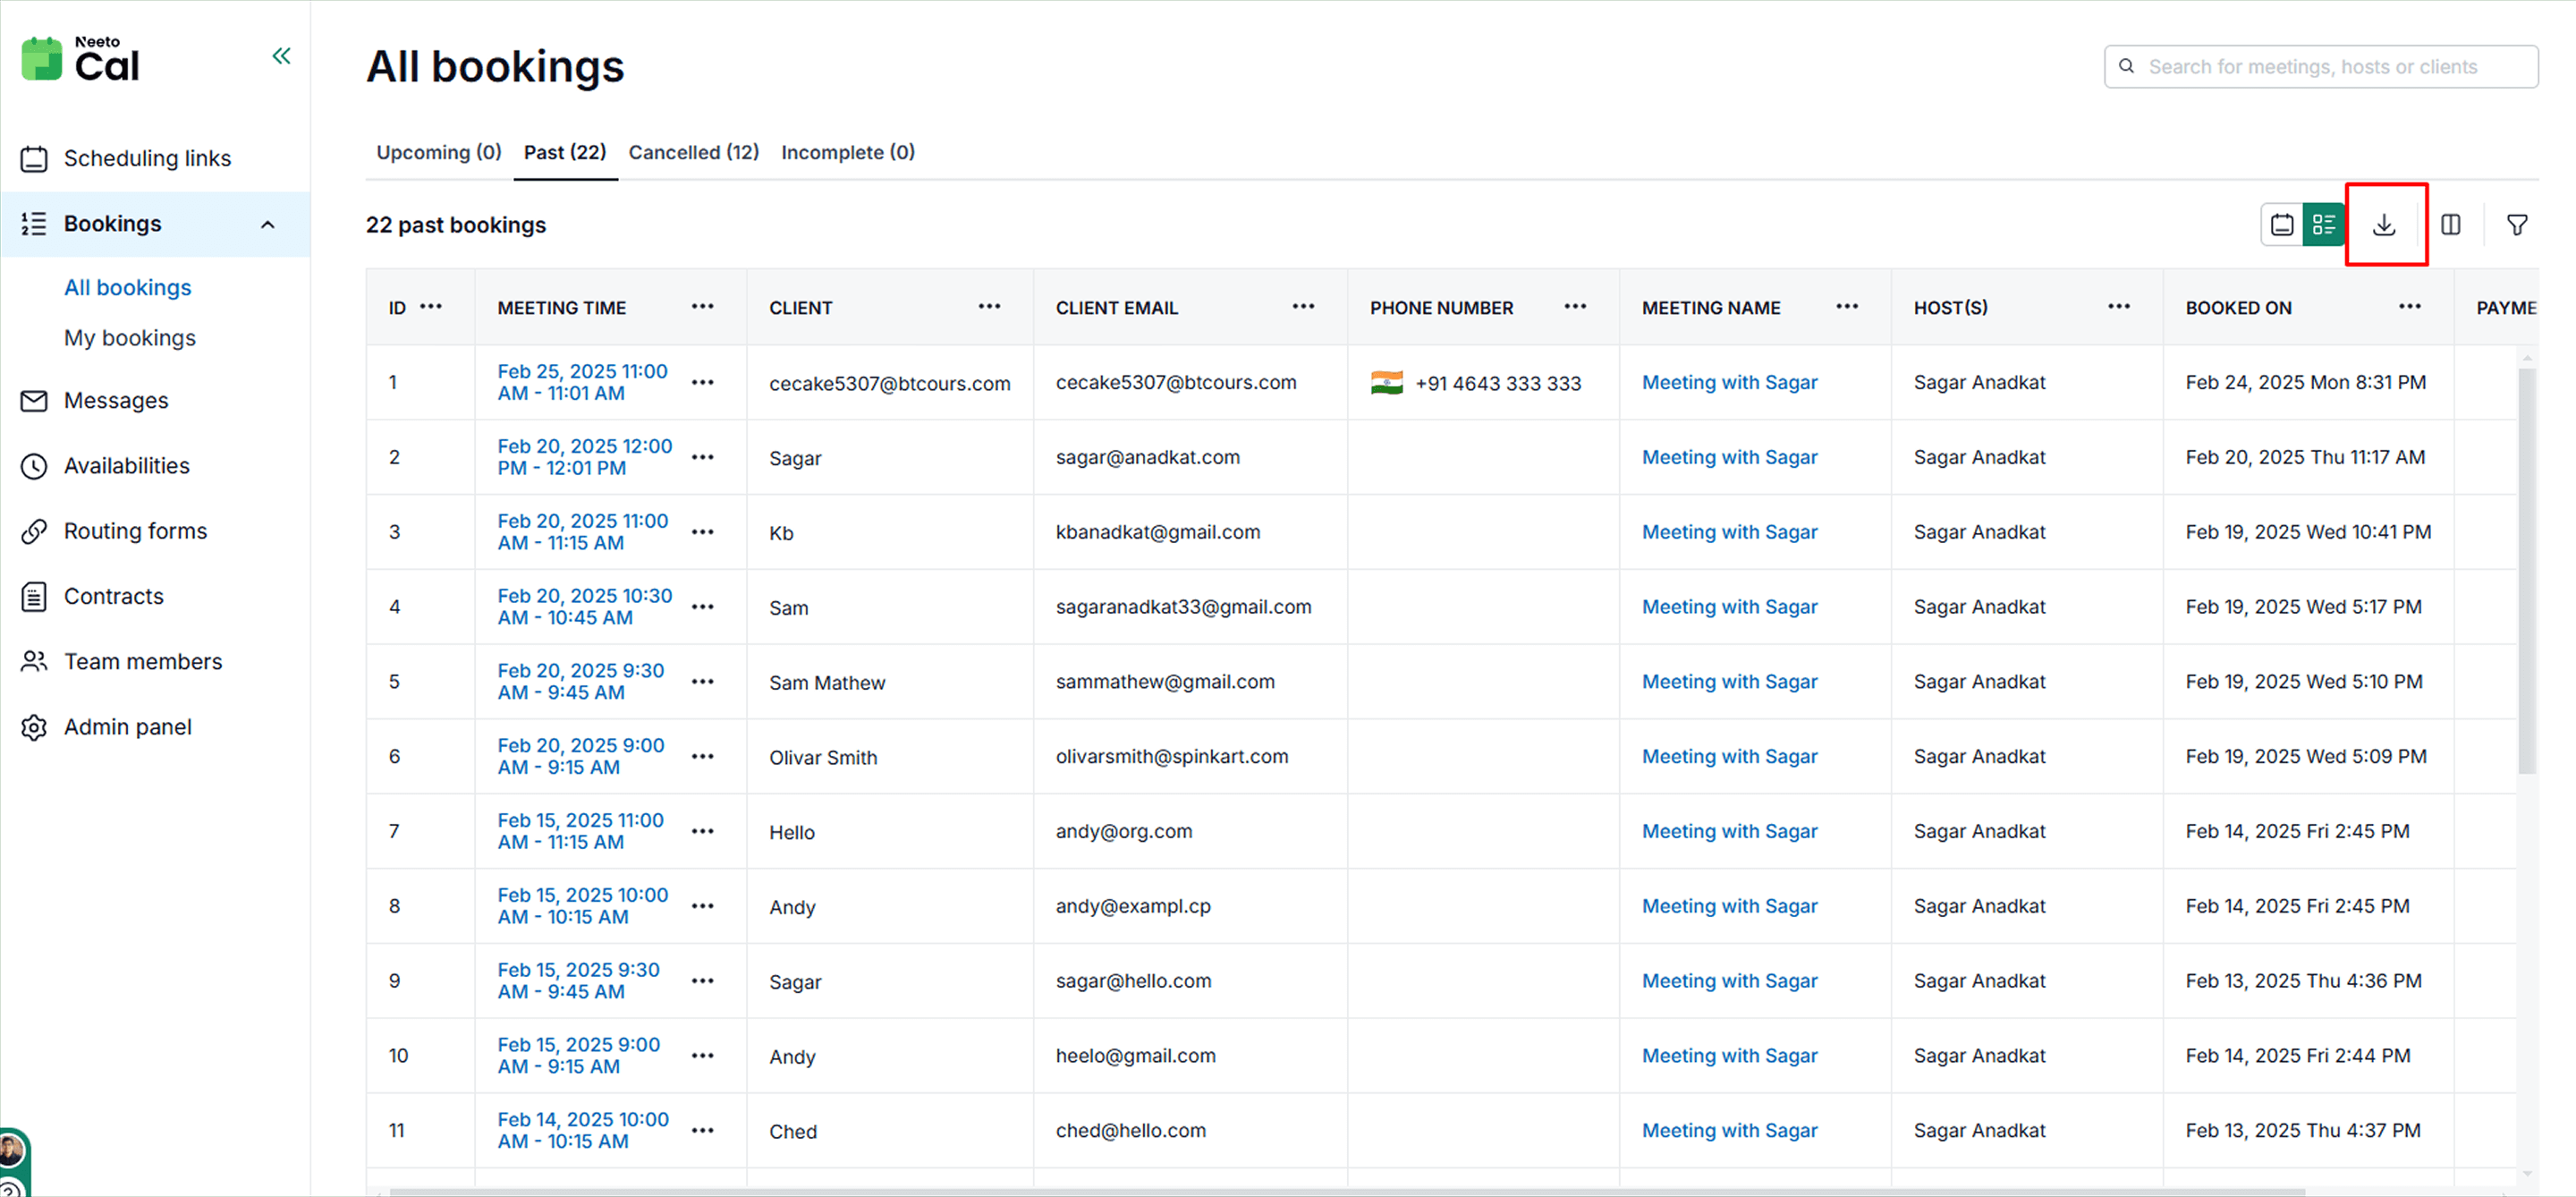Switch to the Cancelled (12) tab
The width and height of the screenshot is (2576, 1197).
coord(694,152)
